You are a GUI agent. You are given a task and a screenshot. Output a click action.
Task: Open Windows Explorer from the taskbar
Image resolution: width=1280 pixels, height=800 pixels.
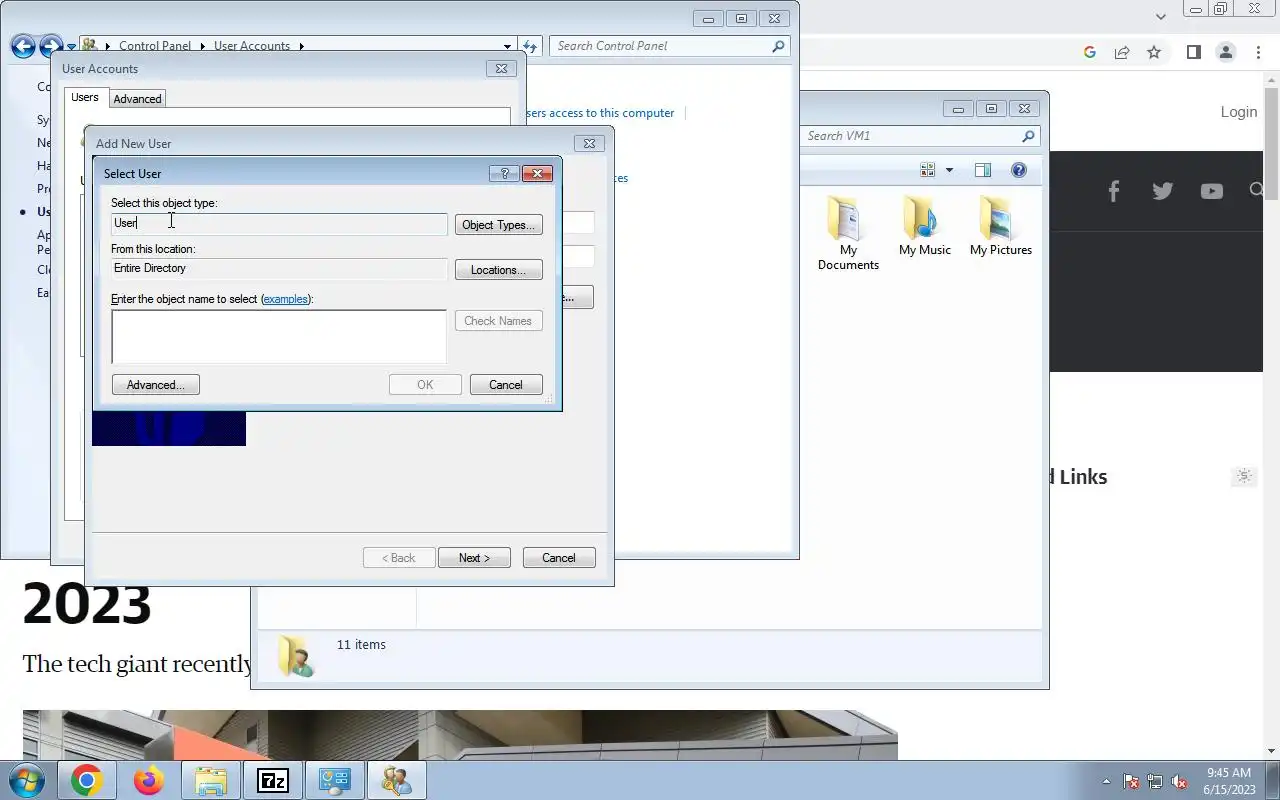coord(211,780)
